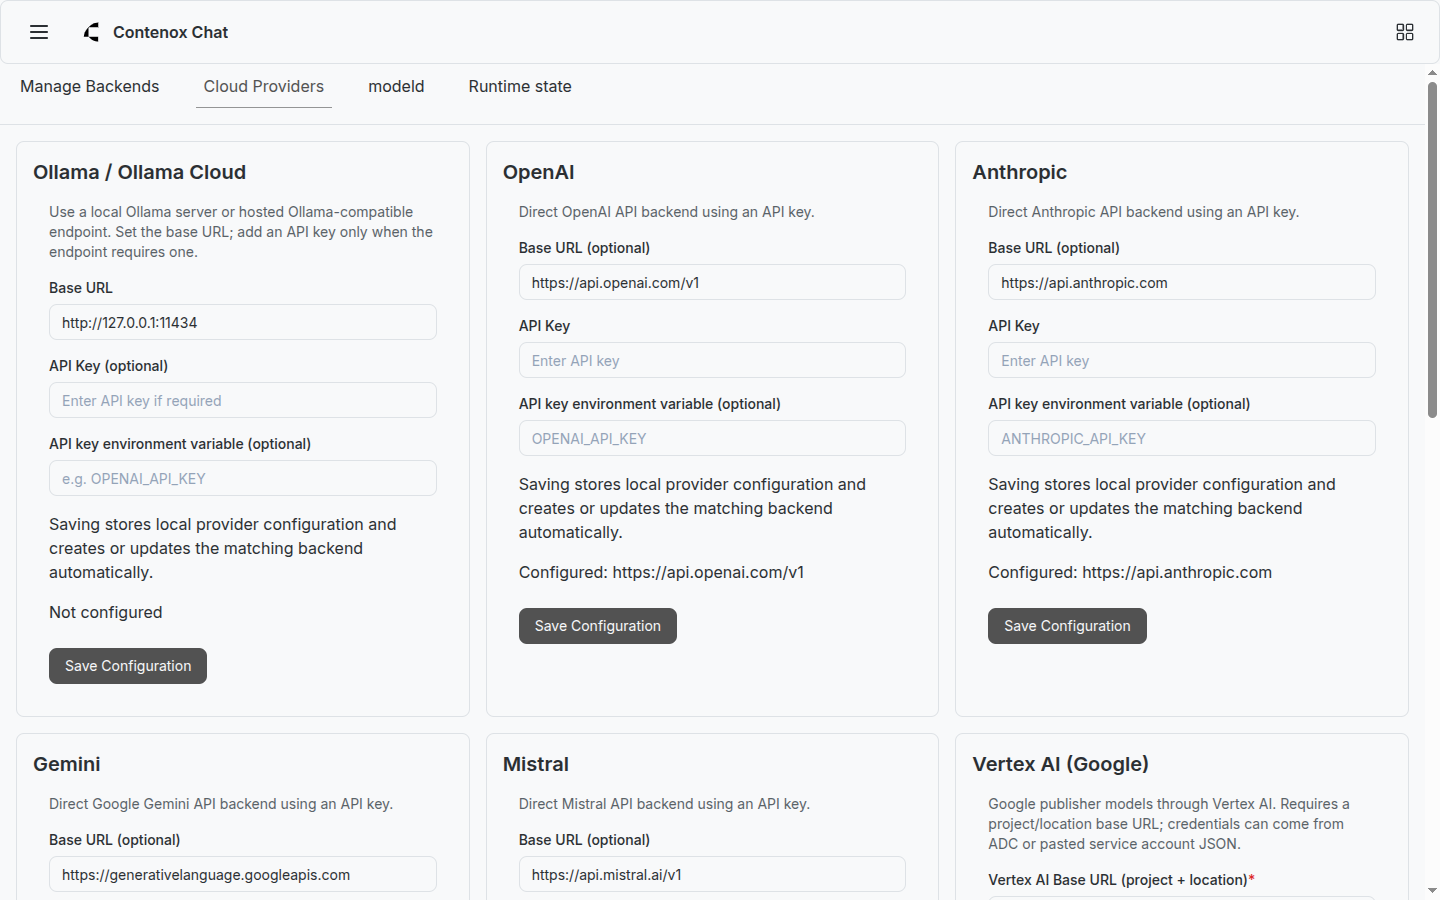Open the modeld tab
The height and width of the screenshot is (900, 1440).
[396, 87]
